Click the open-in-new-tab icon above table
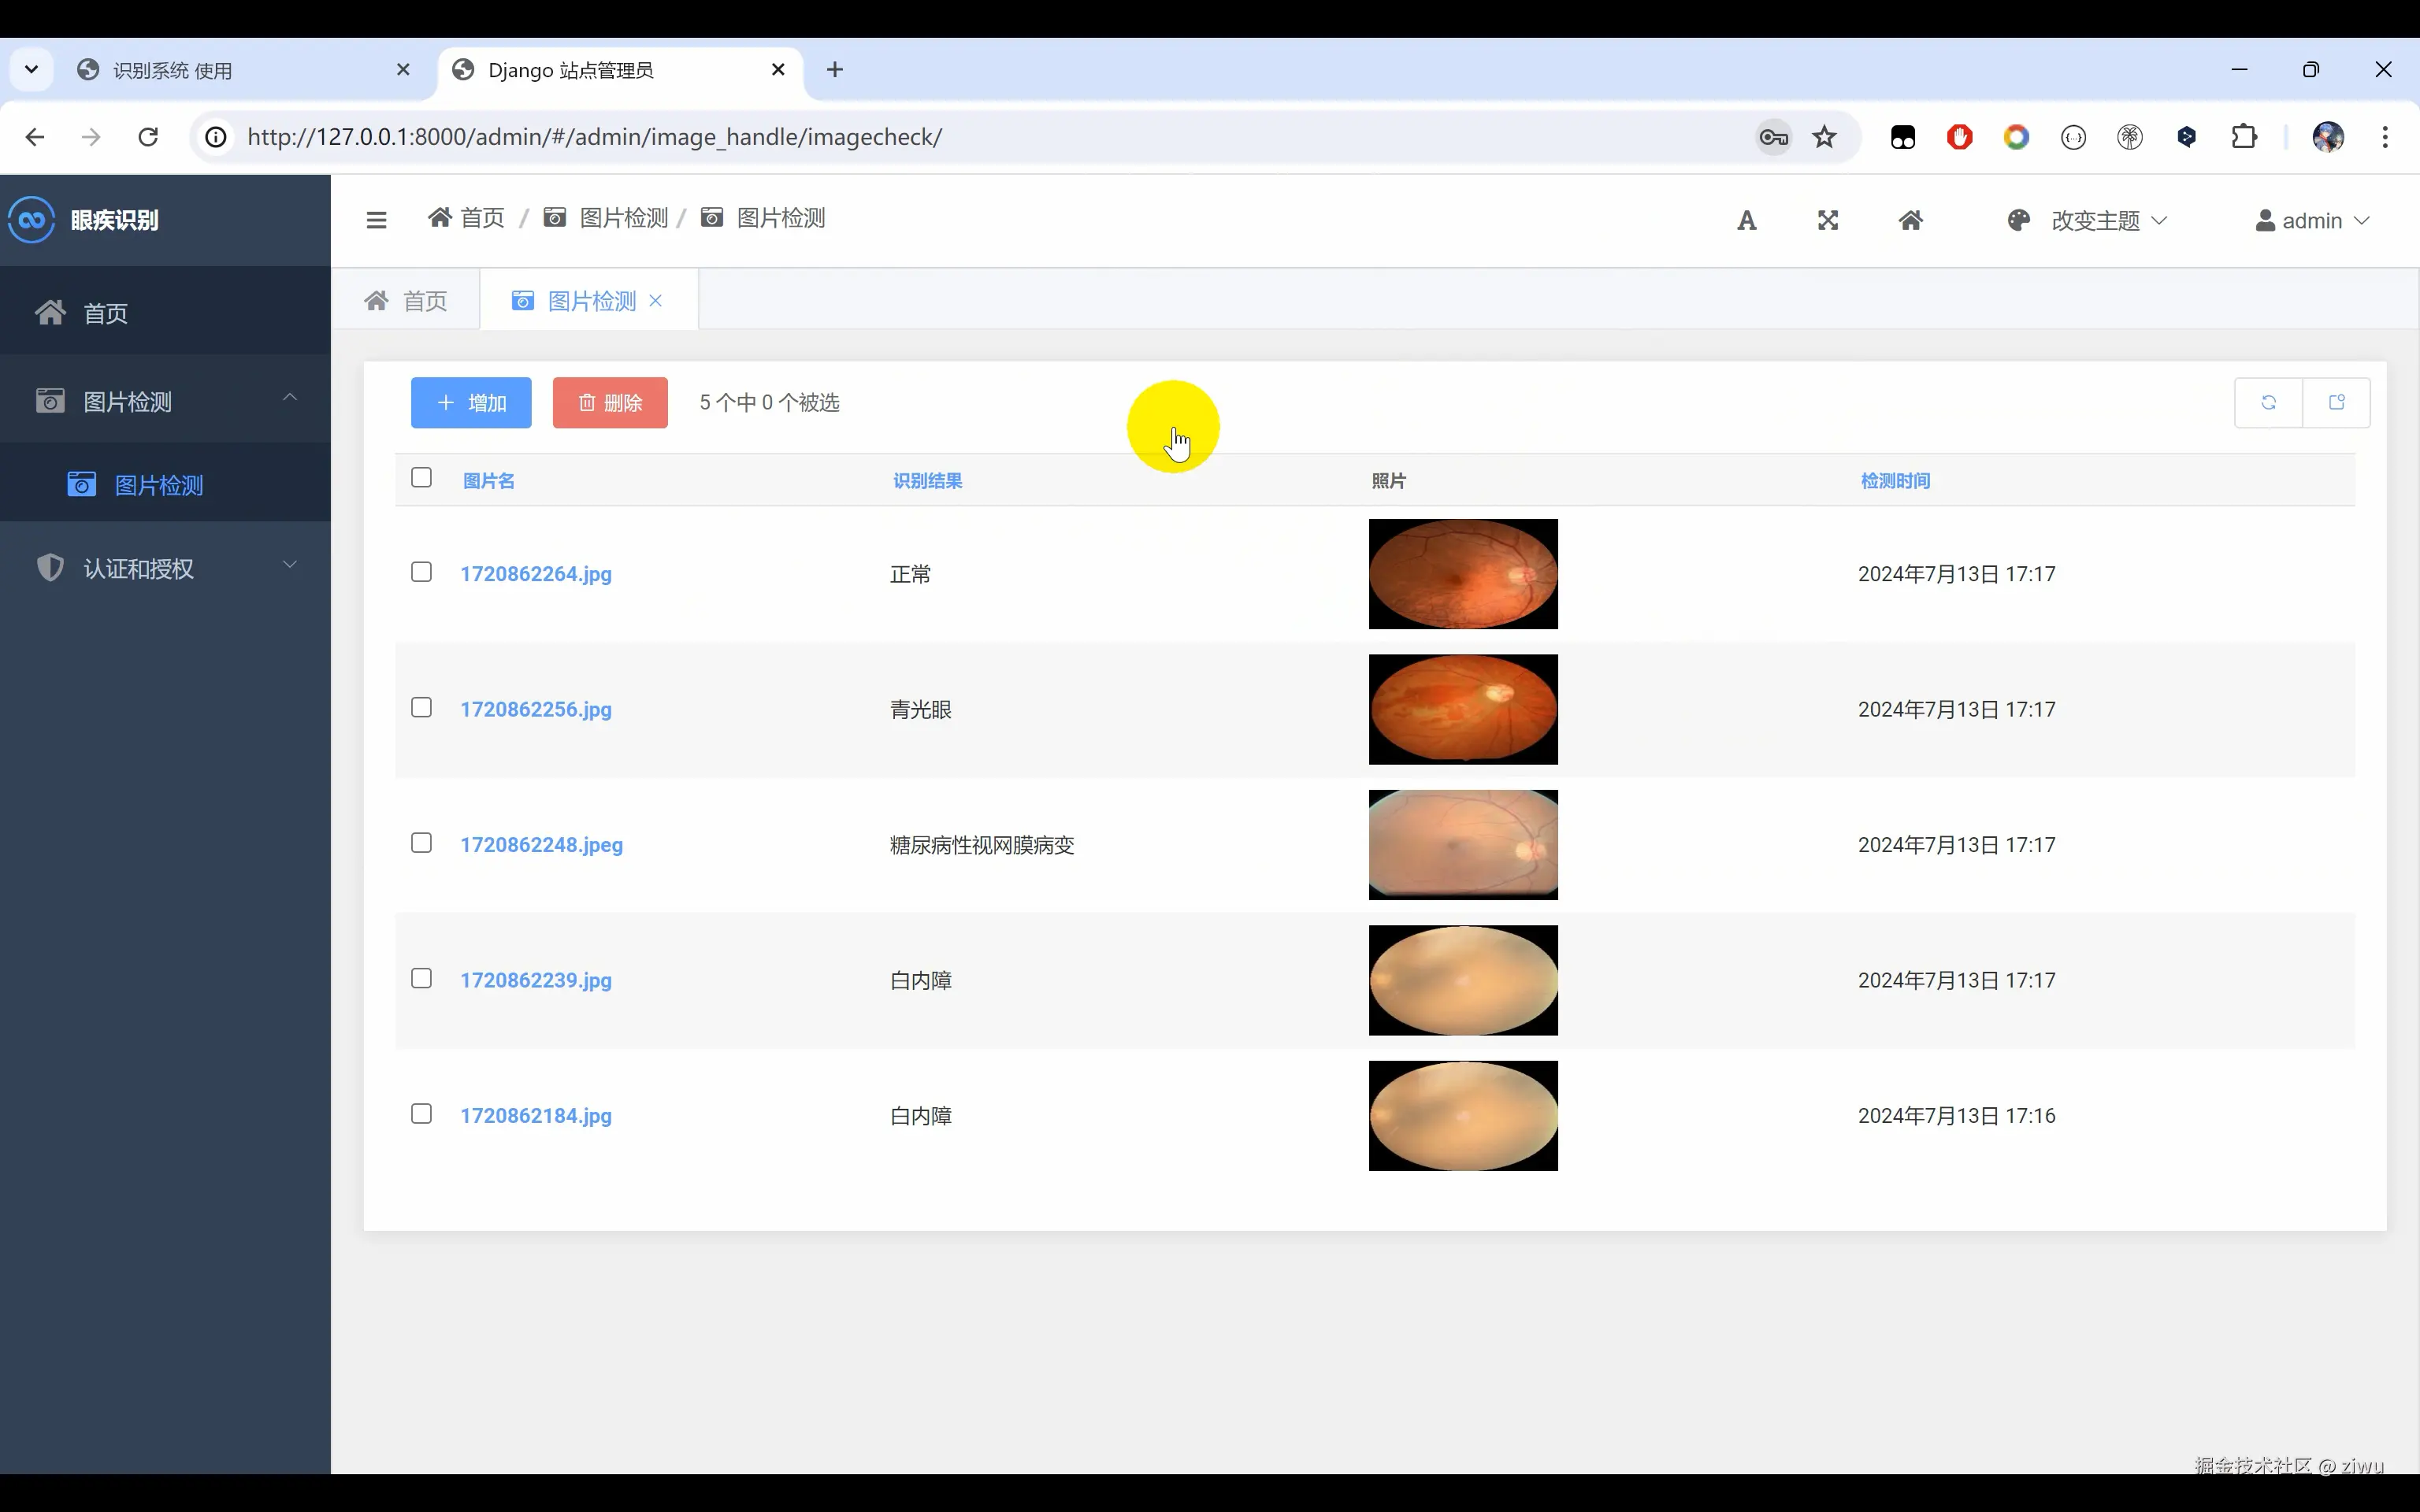Screen dimensions: 2420x1512 pos(2337,402)
